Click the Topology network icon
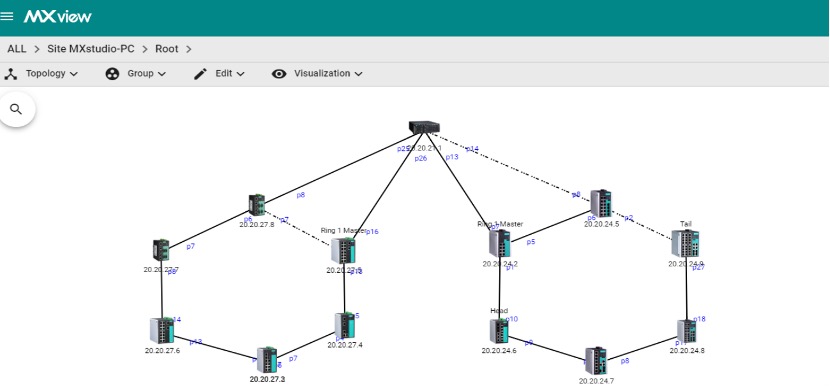 pyautogui.click(x=11, y=74)
